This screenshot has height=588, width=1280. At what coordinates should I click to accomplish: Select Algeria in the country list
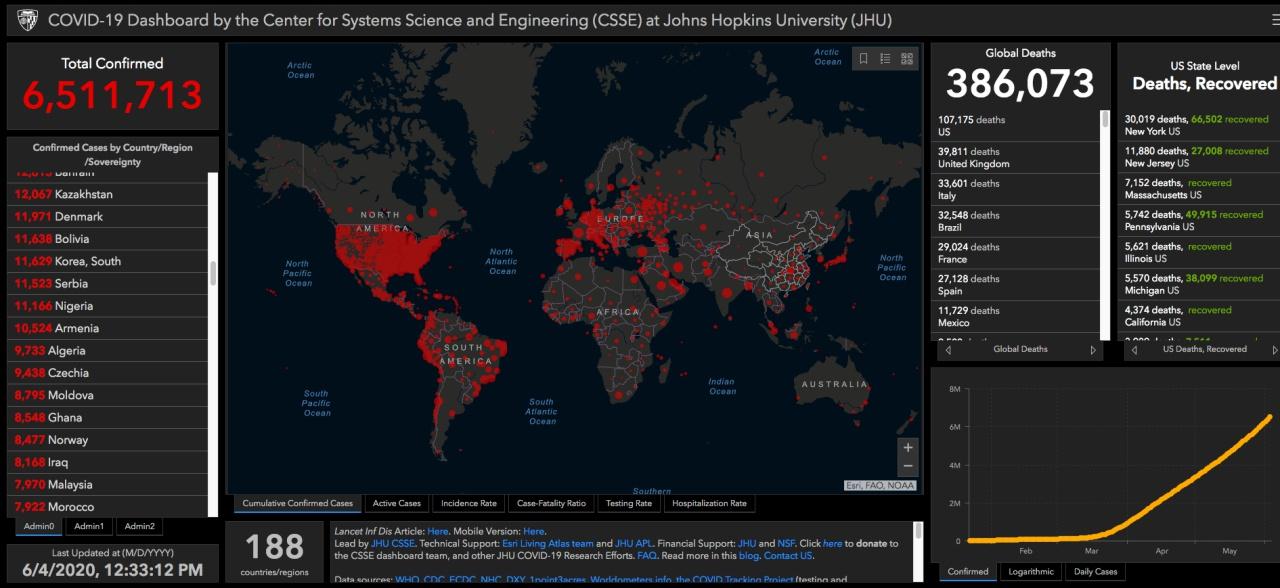click(x=107, y=351)
